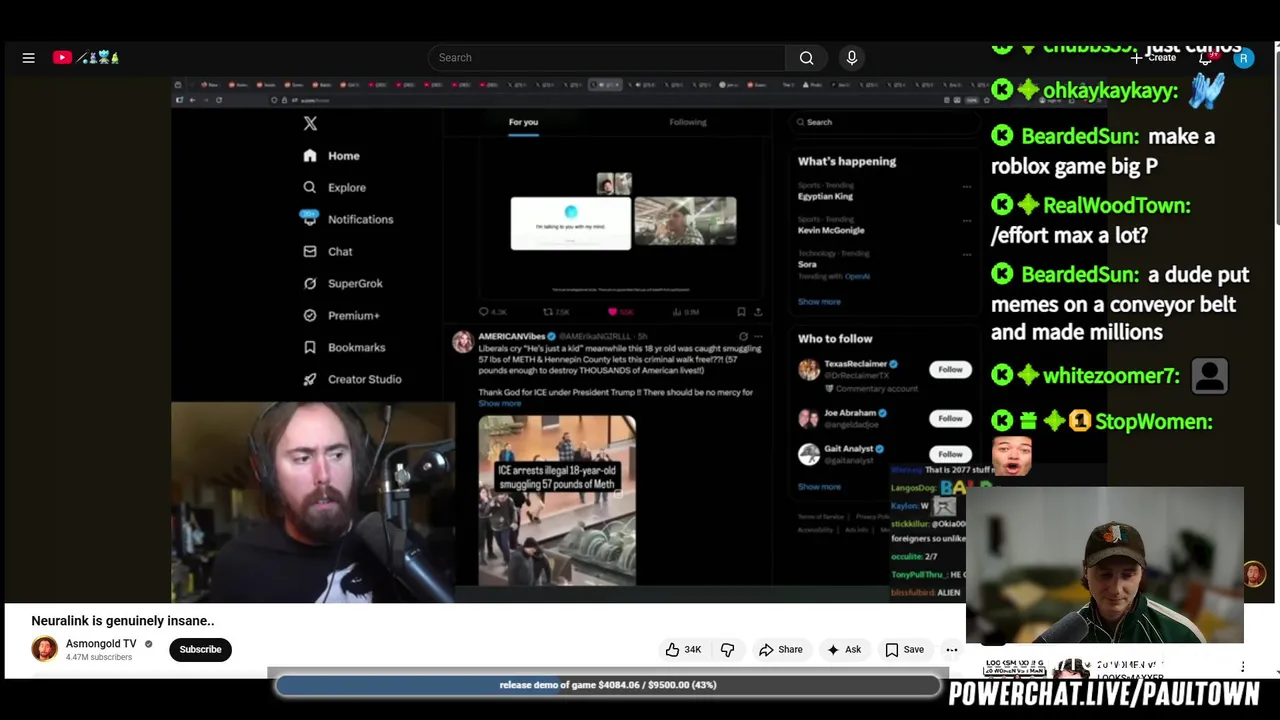The width and height of the screenshot is (1280, 720).
Task: Open the Sora trending topic
Action: 807,265
